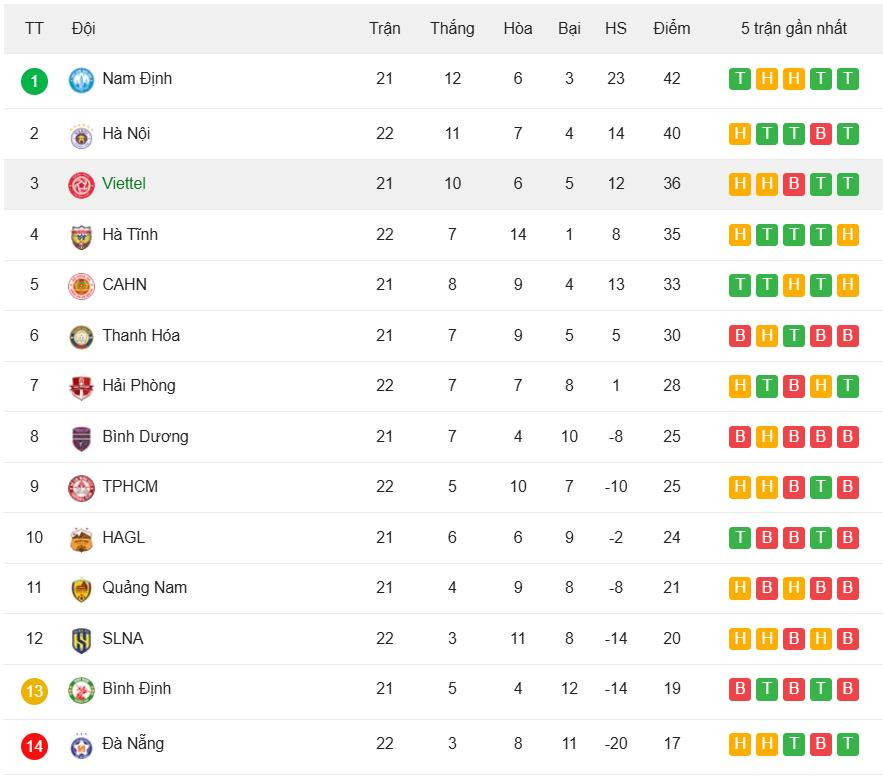Click the Hà Nội club crest
Viewport: 883px width, 782px height.
[x=81, y=135]
